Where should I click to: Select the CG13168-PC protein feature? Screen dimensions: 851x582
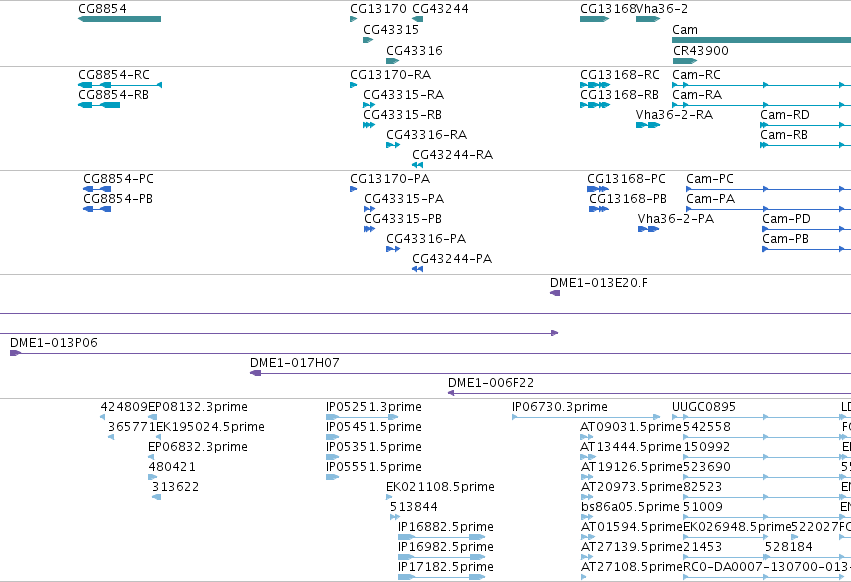pos(598,189)
